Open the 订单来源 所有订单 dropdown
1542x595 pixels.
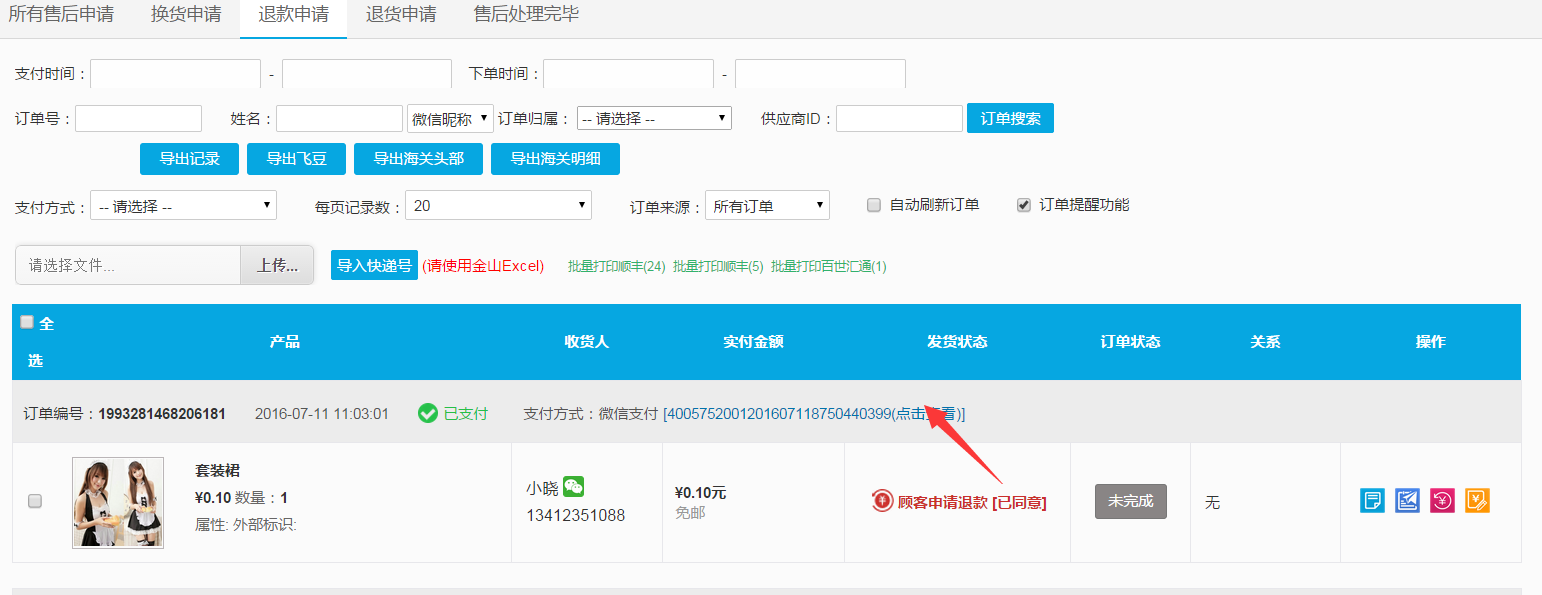tap(767, 206)
